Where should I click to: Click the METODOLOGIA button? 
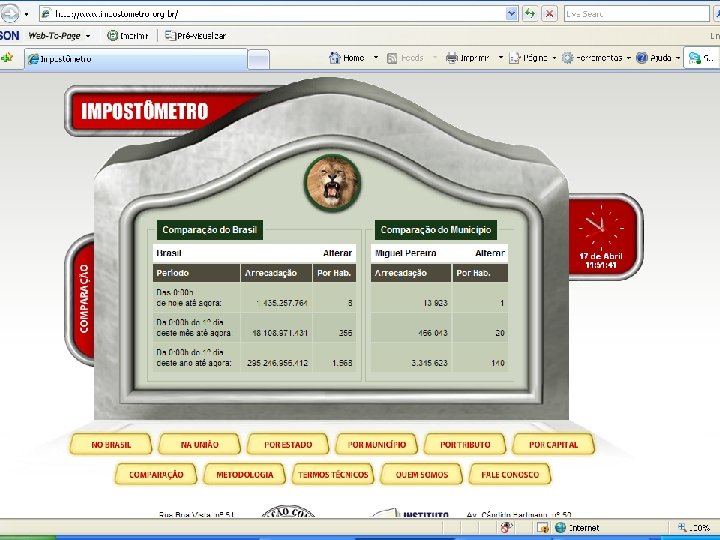(244, 474)
